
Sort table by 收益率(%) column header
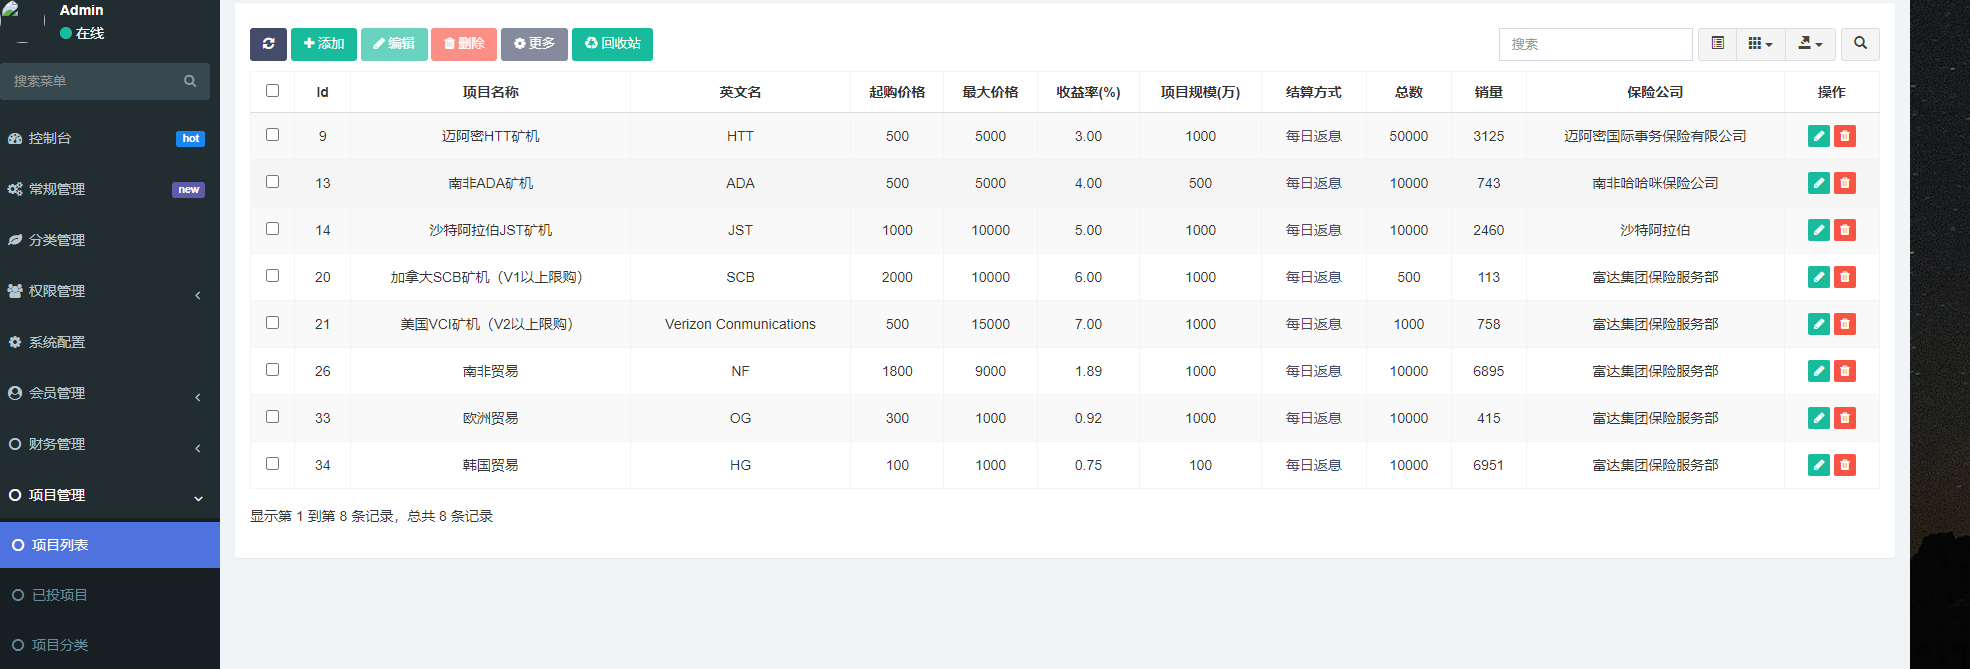(x=1088, y=92)
